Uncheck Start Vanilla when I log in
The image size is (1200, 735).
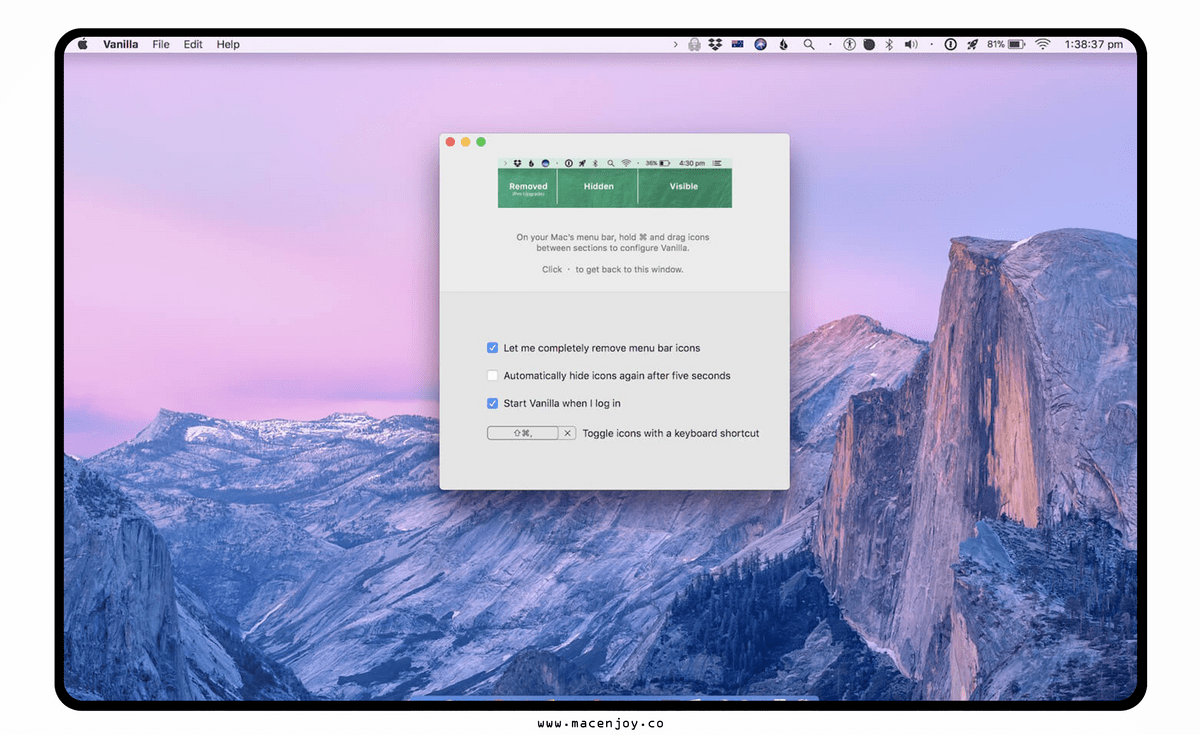coord(492,403)
